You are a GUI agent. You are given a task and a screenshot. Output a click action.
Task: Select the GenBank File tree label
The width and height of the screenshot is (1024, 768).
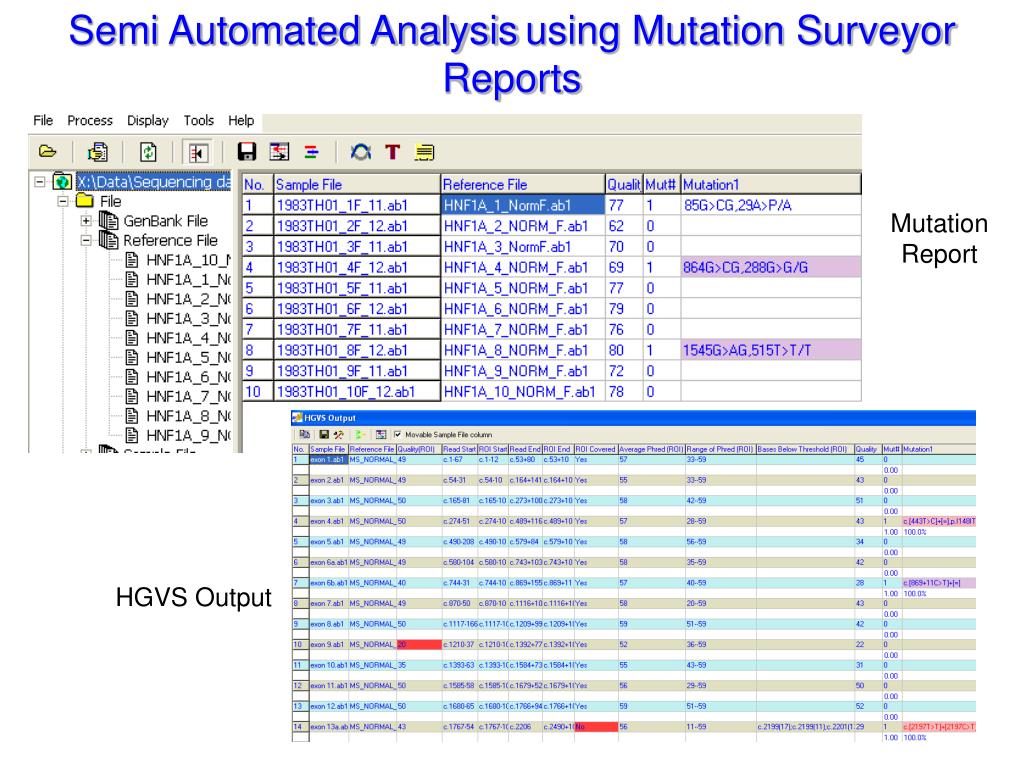[x=165, y=221]
